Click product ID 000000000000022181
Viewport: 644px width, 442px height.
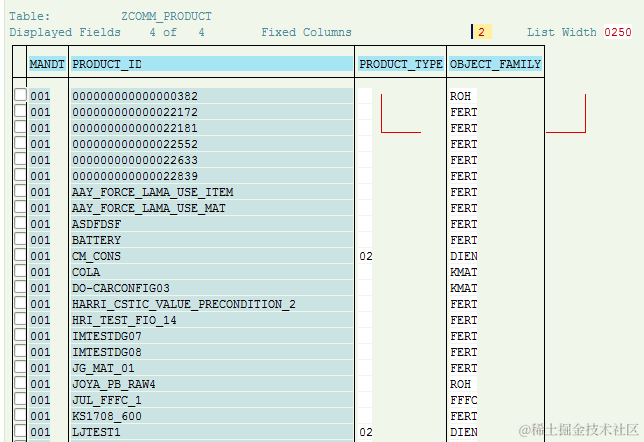(x=212, y=128)
